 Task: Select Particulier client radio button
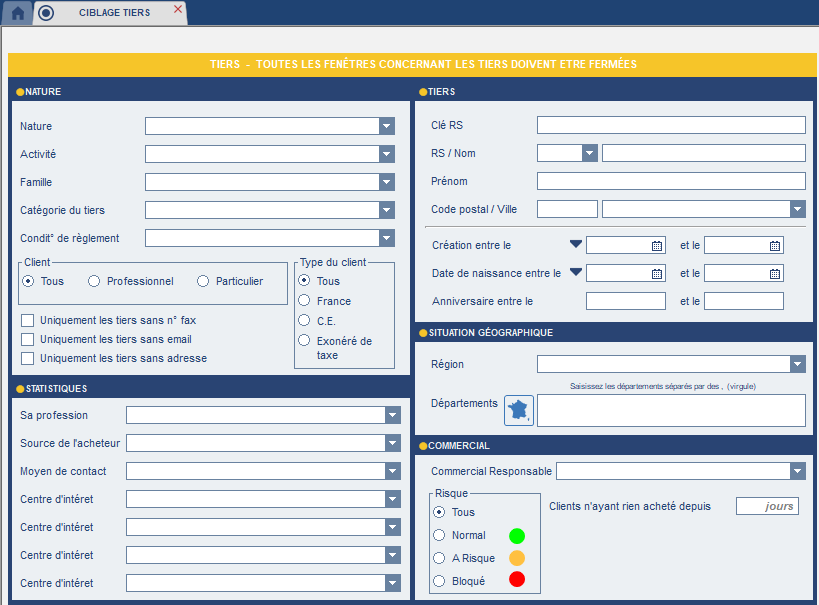pyautogui.click(x=203, y=281)
